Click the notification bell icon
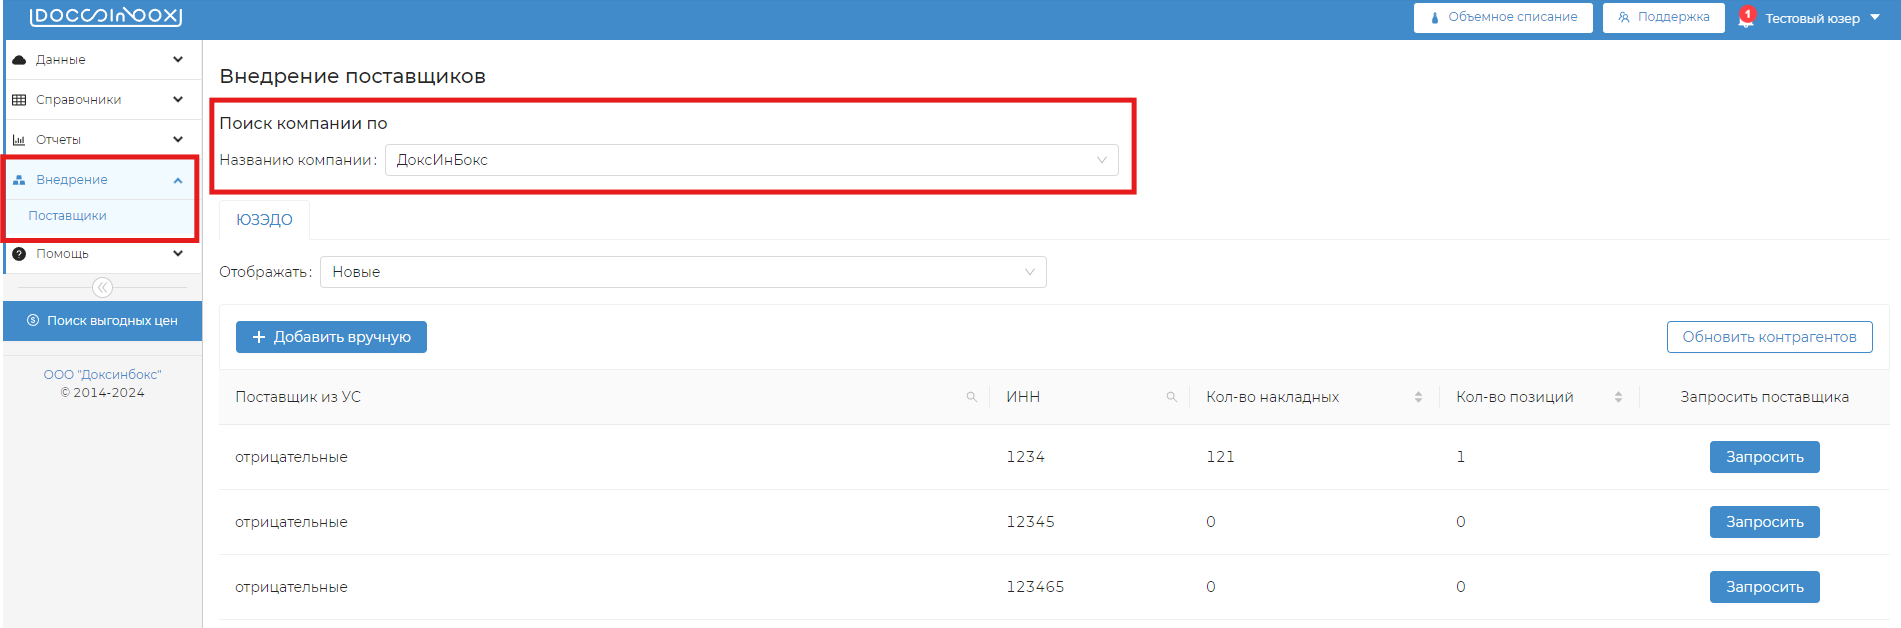Image resolution: width=1901 pixels, height=628 pixels. tap(1746, 18)
